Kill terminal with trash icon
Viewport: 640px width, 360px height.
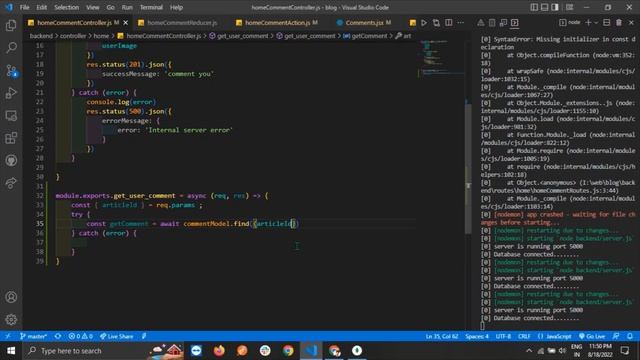pyautogui.click(x=619, y=23)
